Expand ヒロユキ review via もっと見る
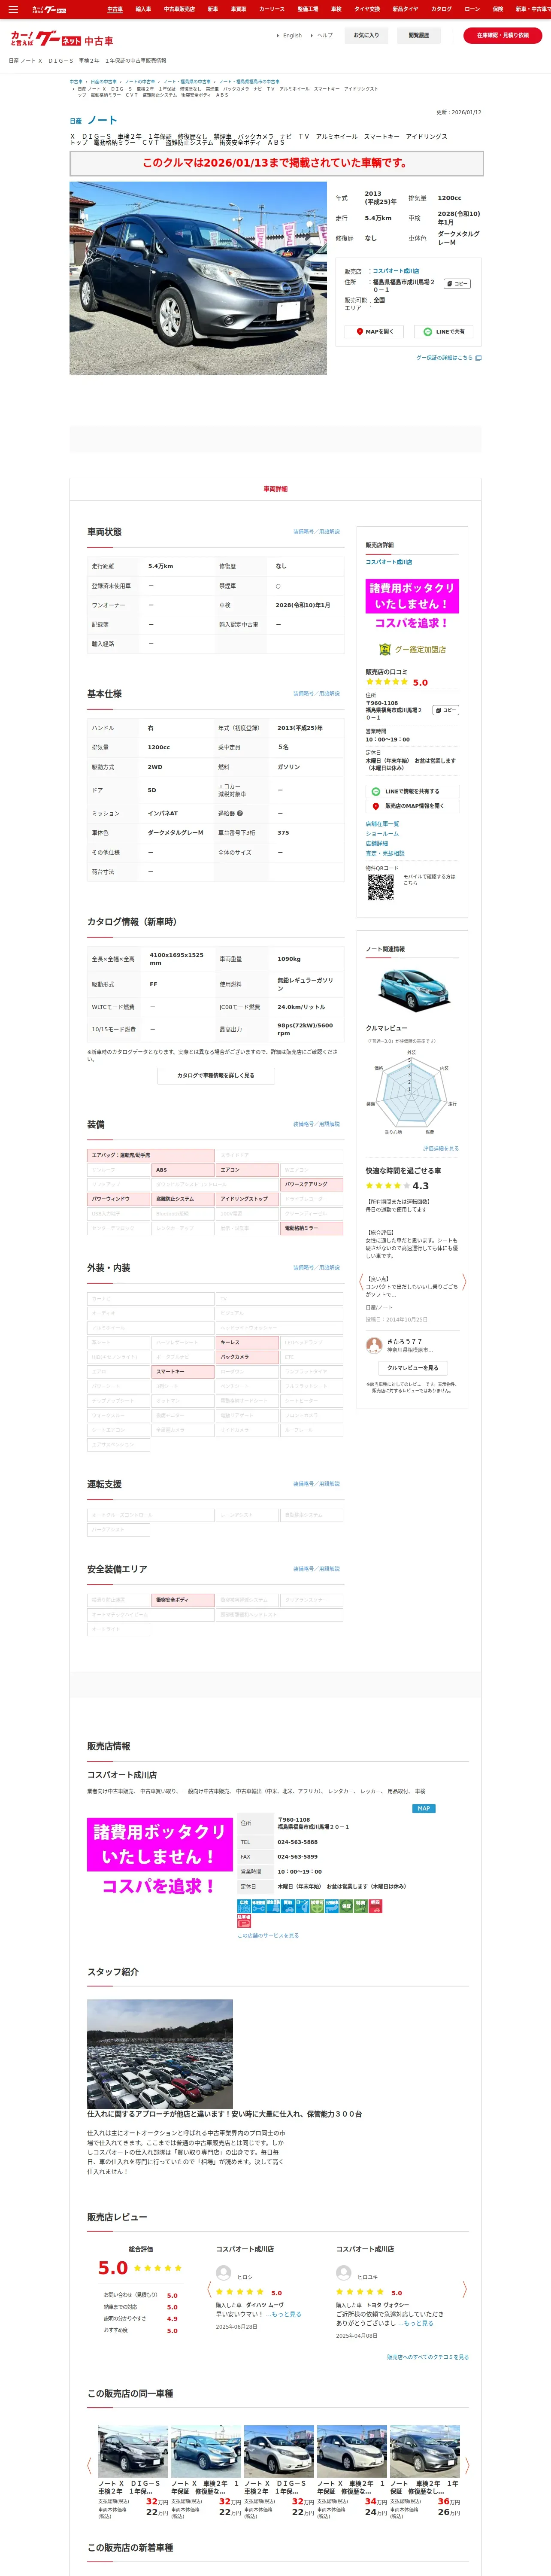This screenshot has height=2576, width=551. (x=416, y=2323)
